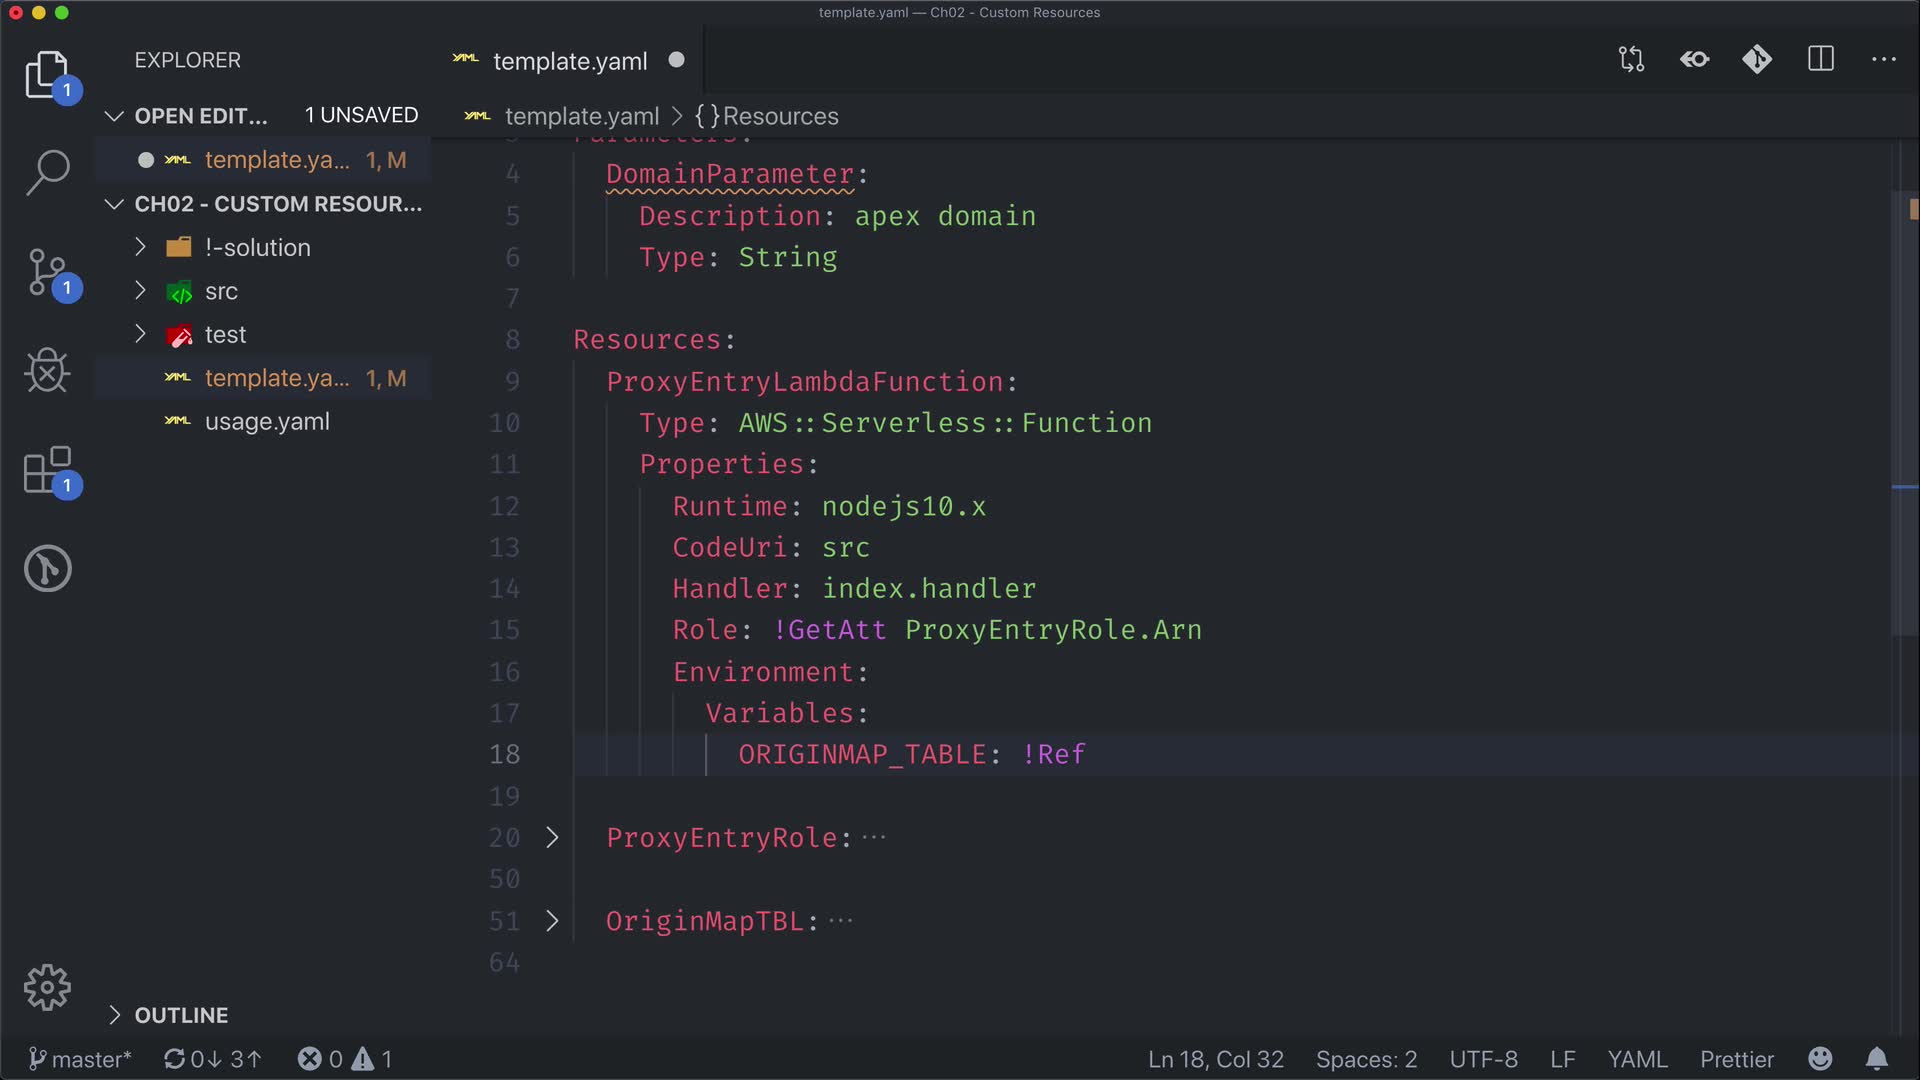This screenshot has width=1920, height=1080.
Task: Open usage.yaml from the explorer
Action: pyautogui.click(x=267, y=422)
